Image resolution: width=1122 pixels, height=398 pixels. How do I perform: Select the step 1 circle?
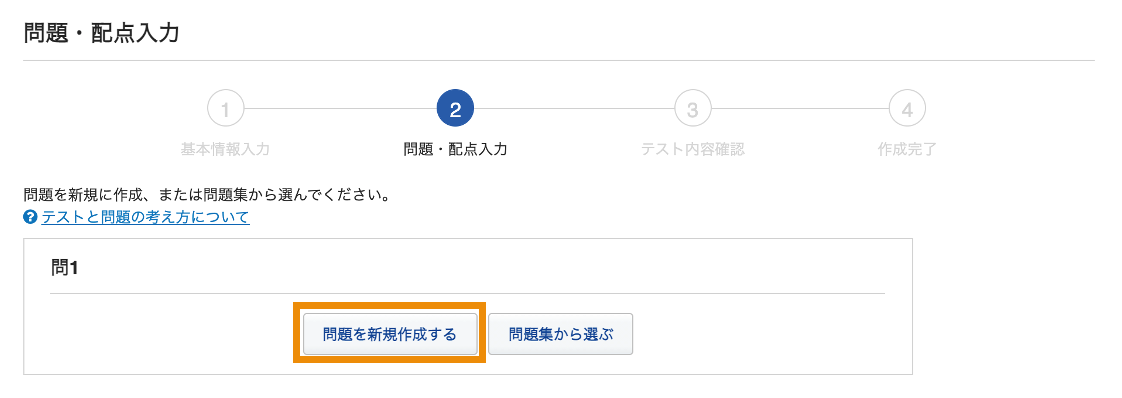225,110
